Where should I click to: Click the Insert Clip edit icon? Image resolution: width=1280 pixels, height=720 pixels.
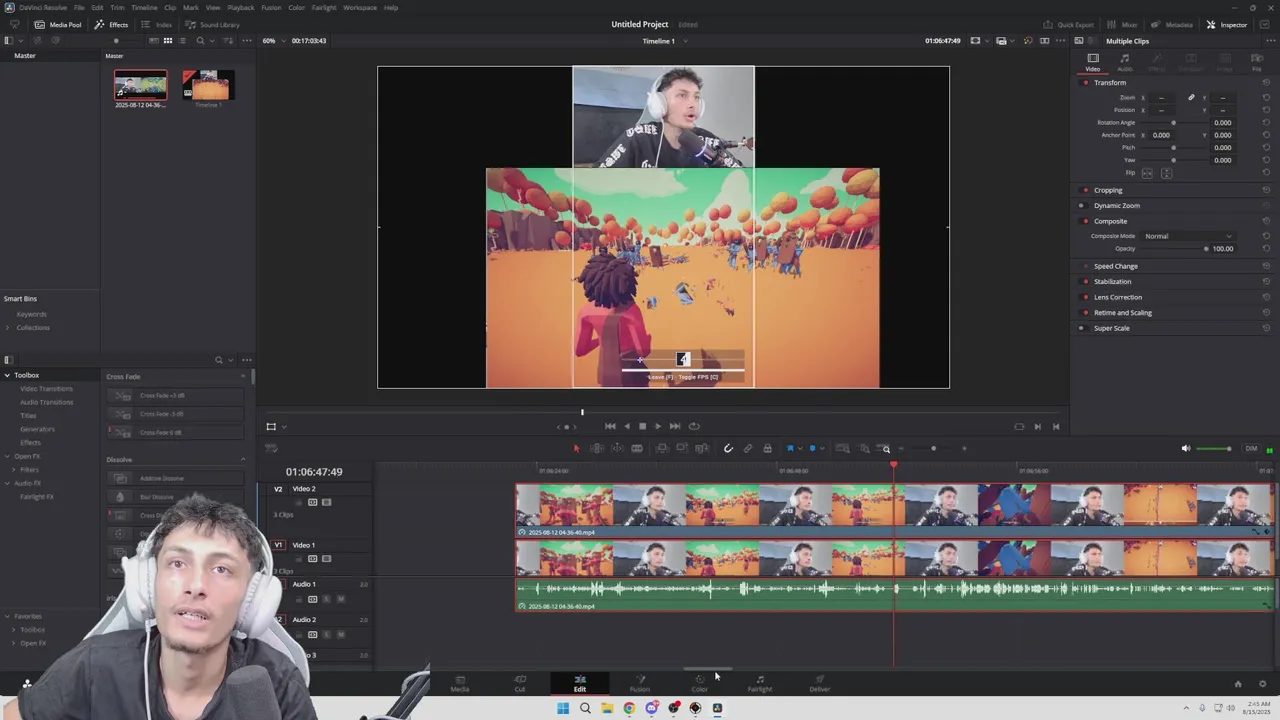coord(662,448)
